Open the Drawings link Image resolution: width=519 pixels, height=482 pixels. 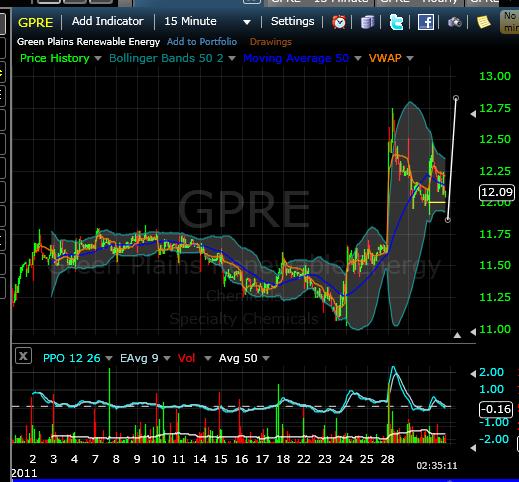pyautogui.click(x=271, y=42)
